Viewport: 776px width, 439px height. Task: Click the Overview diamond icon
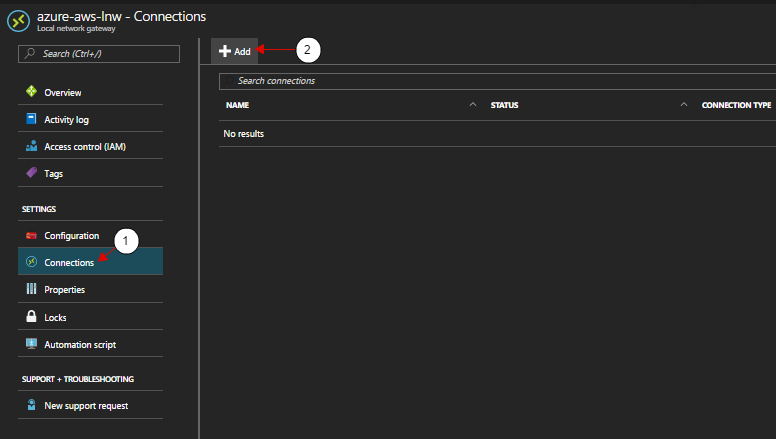[31, 91]
